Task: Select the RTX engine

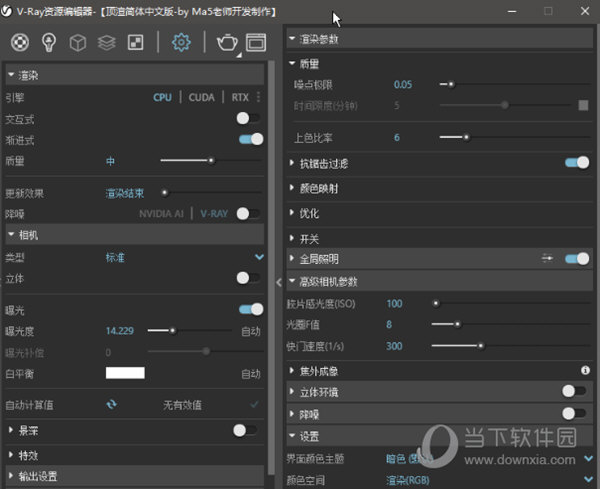Action: (240, 97)
